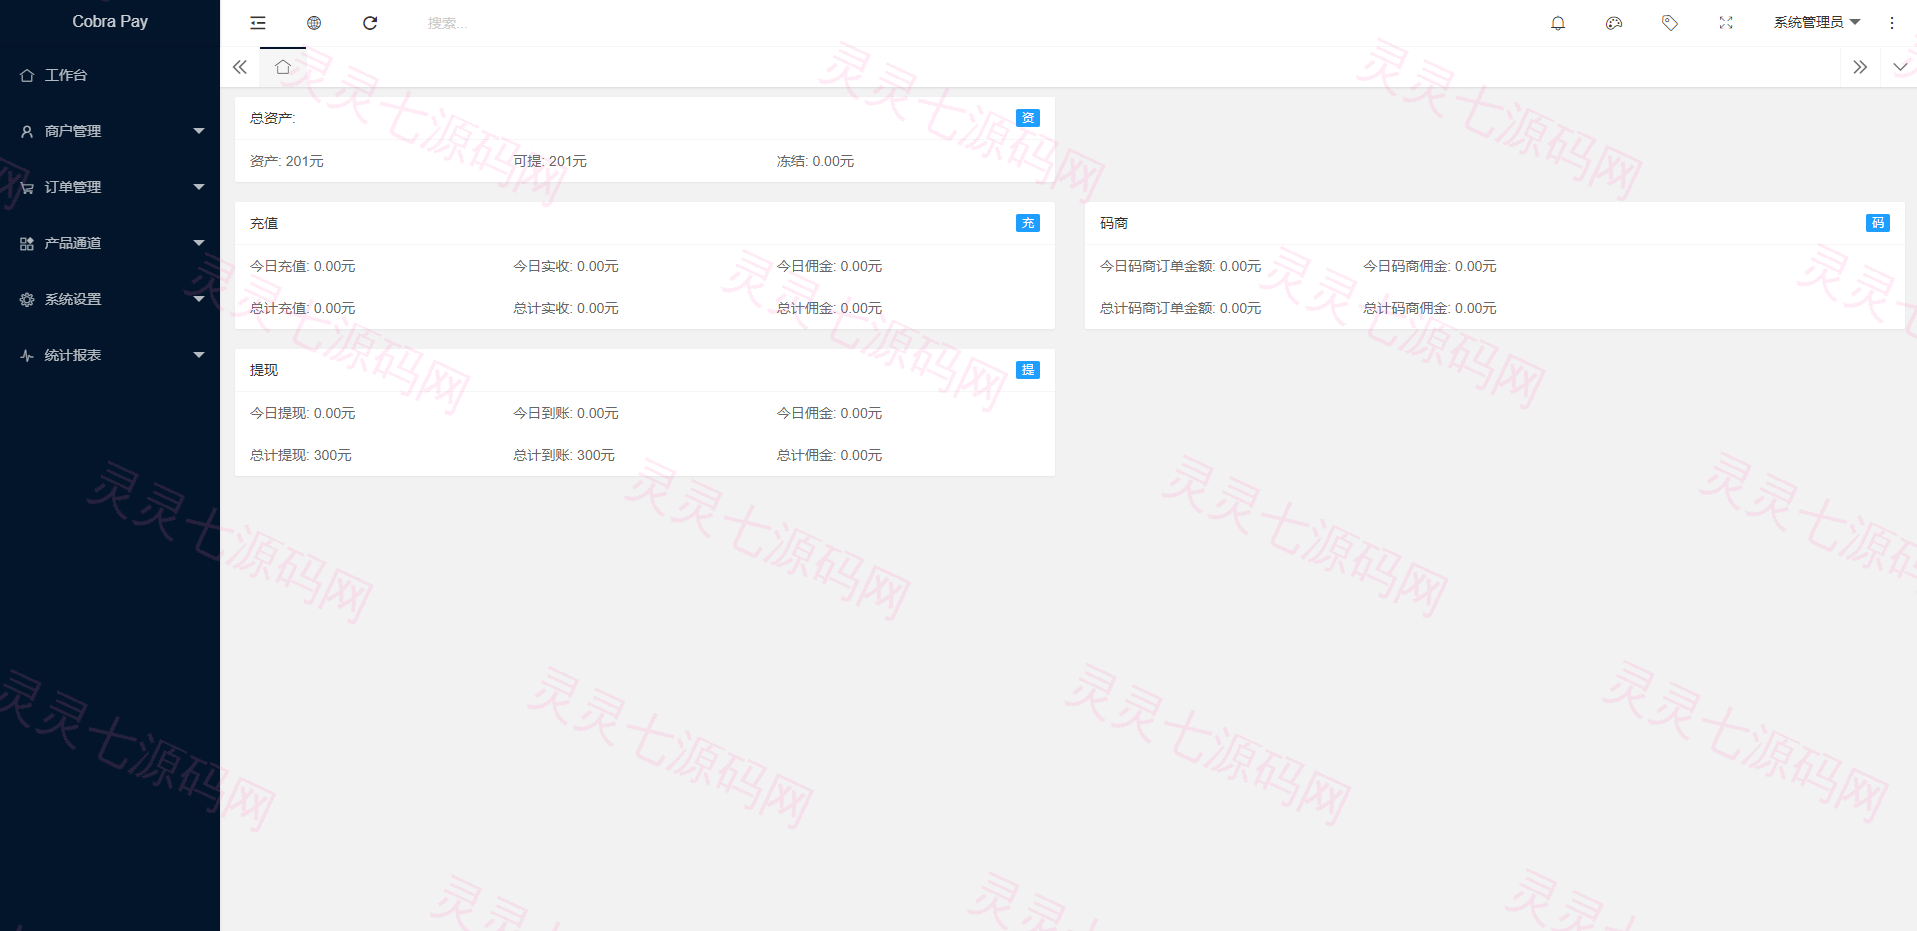Click 今日充值: 0.00元 text
Image resolution: width=1917 pixels, height=931 pixels.
[303, 266]
